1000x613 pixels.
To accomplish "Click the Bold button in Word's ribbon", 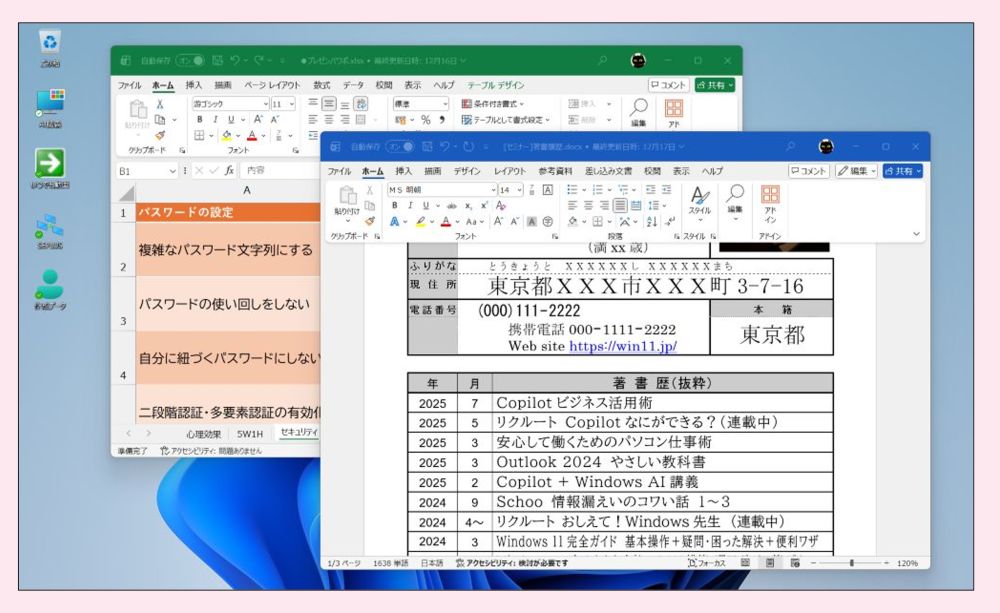I will click(x=394, y=205).
